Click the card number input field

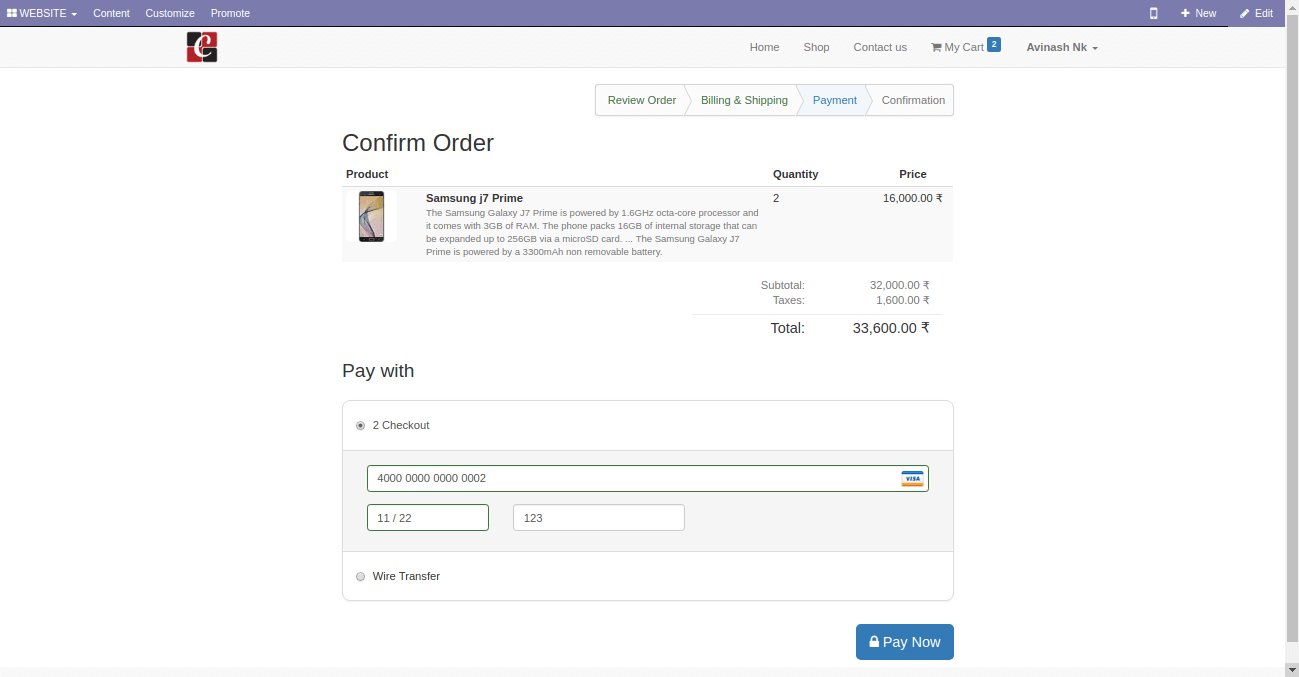pos(647,478)
